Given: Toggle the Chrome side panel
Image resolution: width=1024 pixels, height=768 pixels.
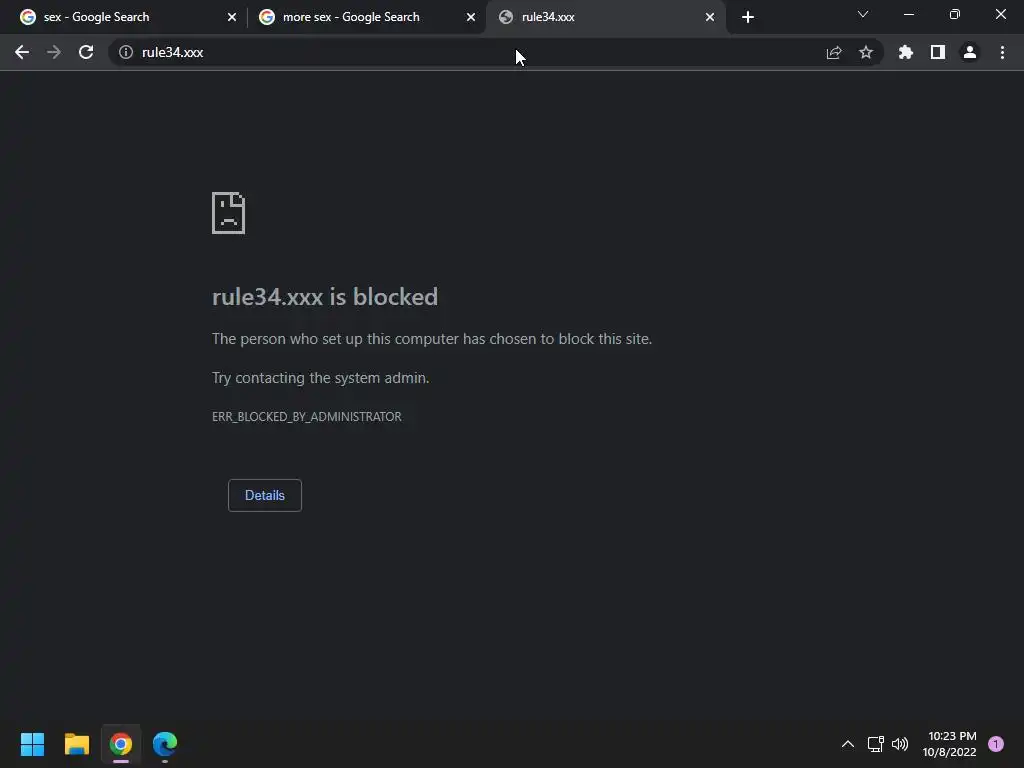Looking at the screenshot, I should pos(937,52).
